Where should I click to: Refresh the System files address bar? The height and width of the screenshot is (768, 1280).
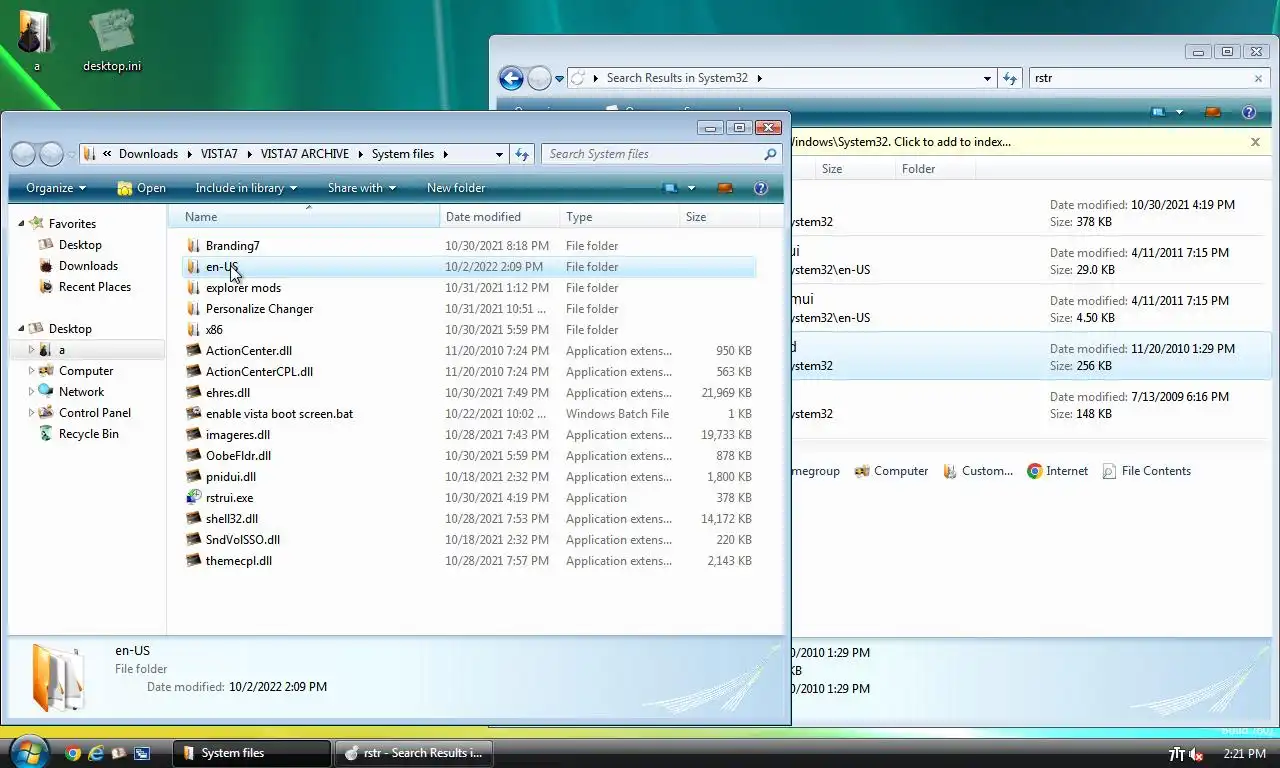pos(521,154)
